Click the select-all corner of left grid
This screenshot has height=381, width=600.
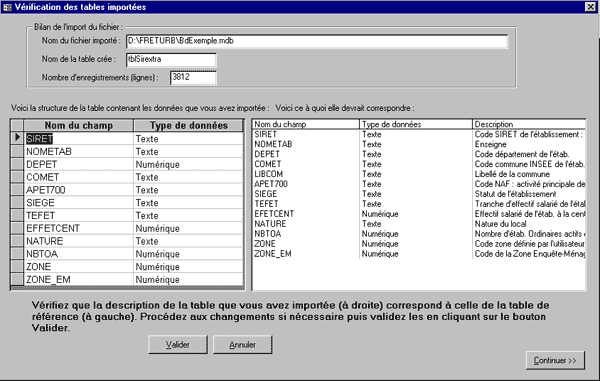(17, 125)
